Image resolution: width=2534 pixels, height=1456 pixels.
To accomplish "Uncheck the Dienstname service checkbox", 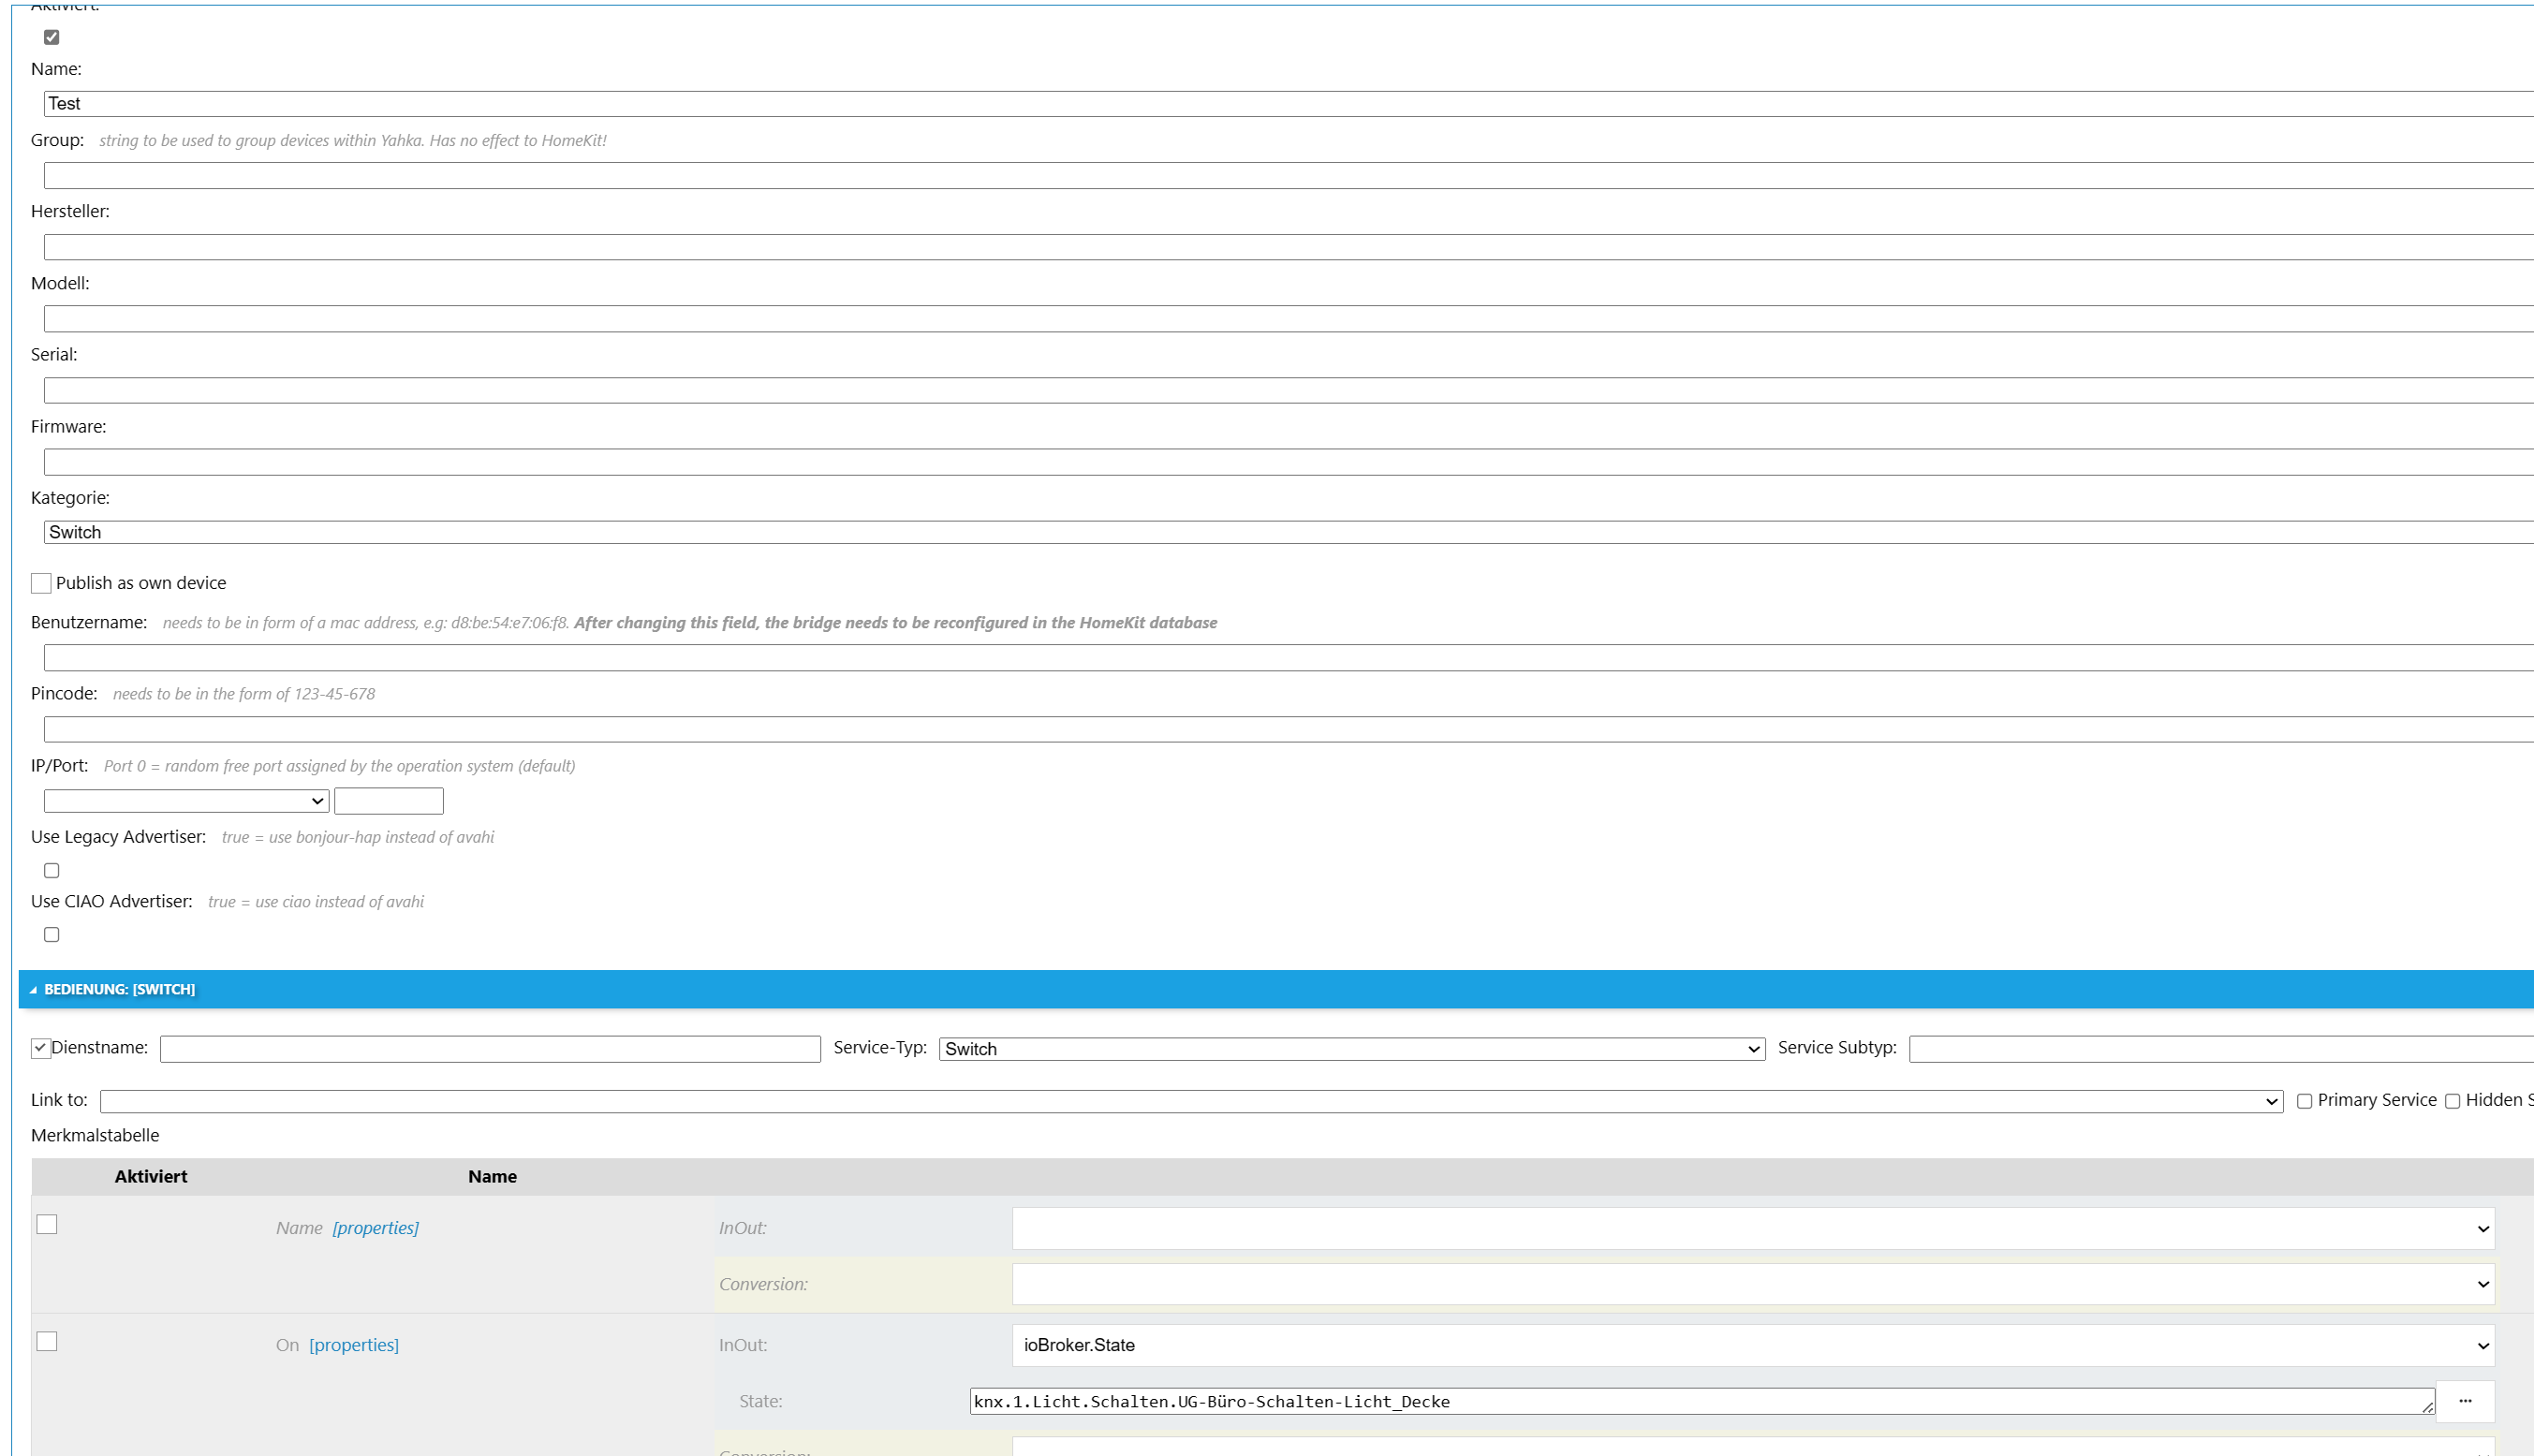I will tap(41, 1048).
